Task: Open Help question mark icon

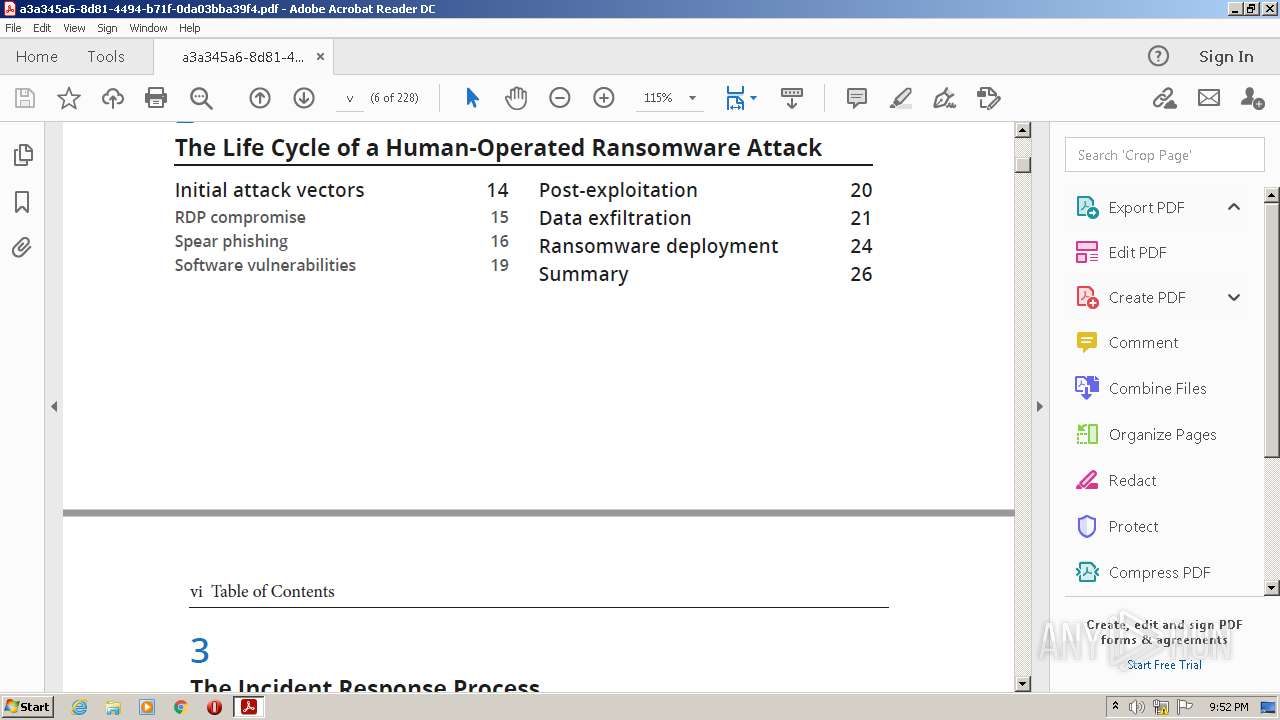Action: coord(1158,56)
